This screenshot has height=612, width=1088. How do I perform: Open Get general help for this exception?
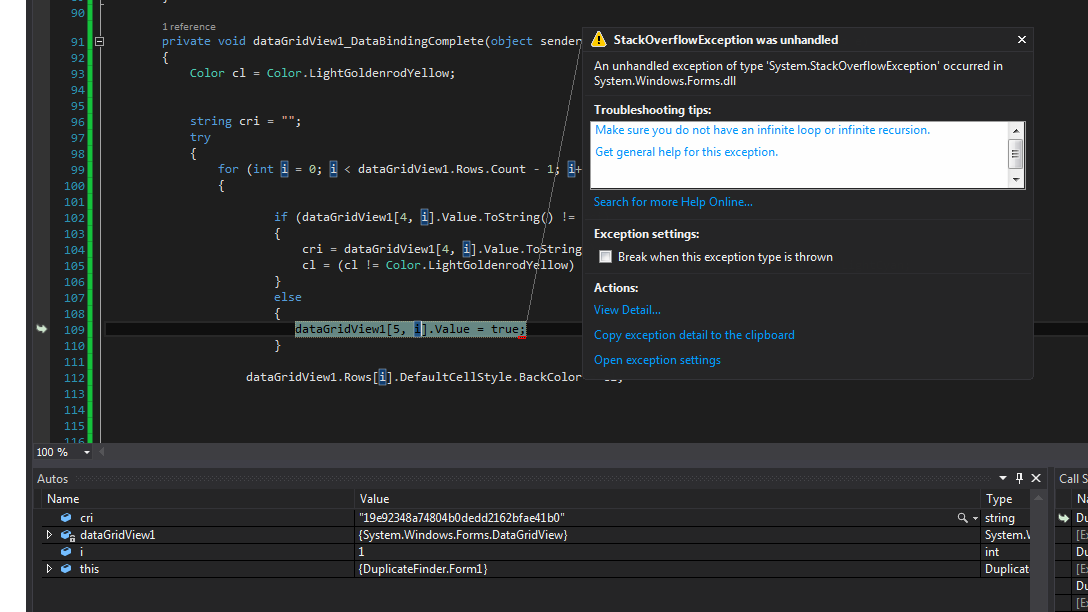coord(686,152)
